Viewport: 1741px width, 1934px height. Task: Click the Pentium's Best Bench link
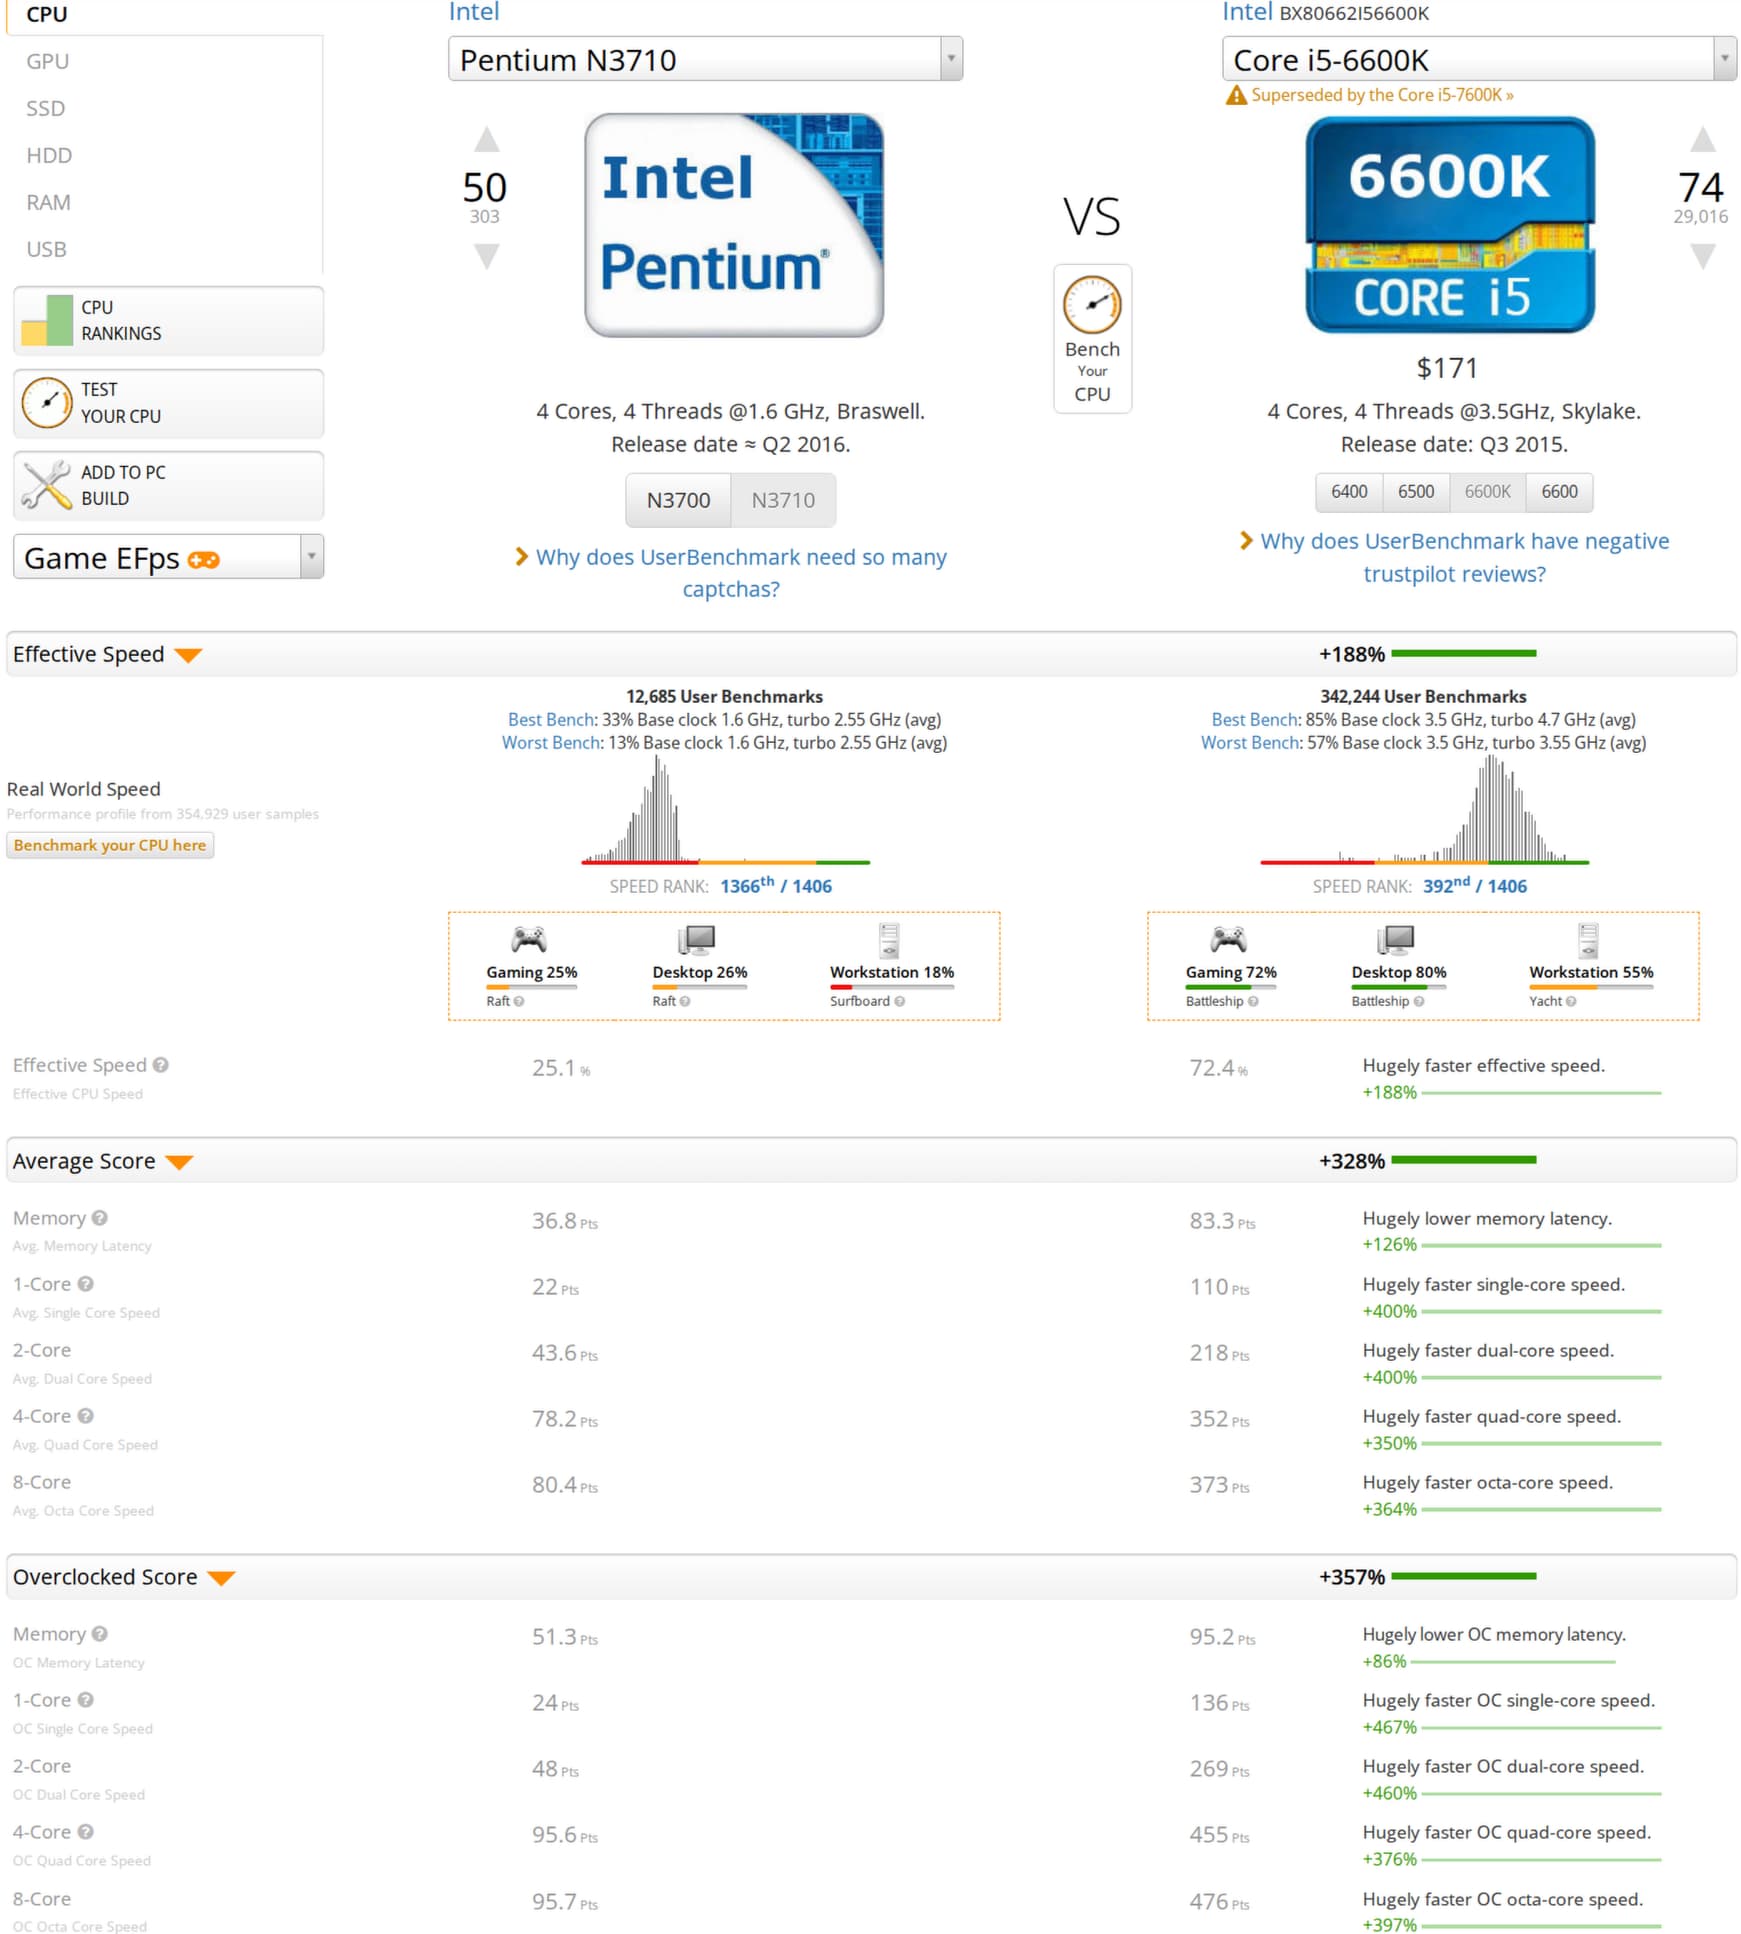pyautogui.click(x=551, y=719)
